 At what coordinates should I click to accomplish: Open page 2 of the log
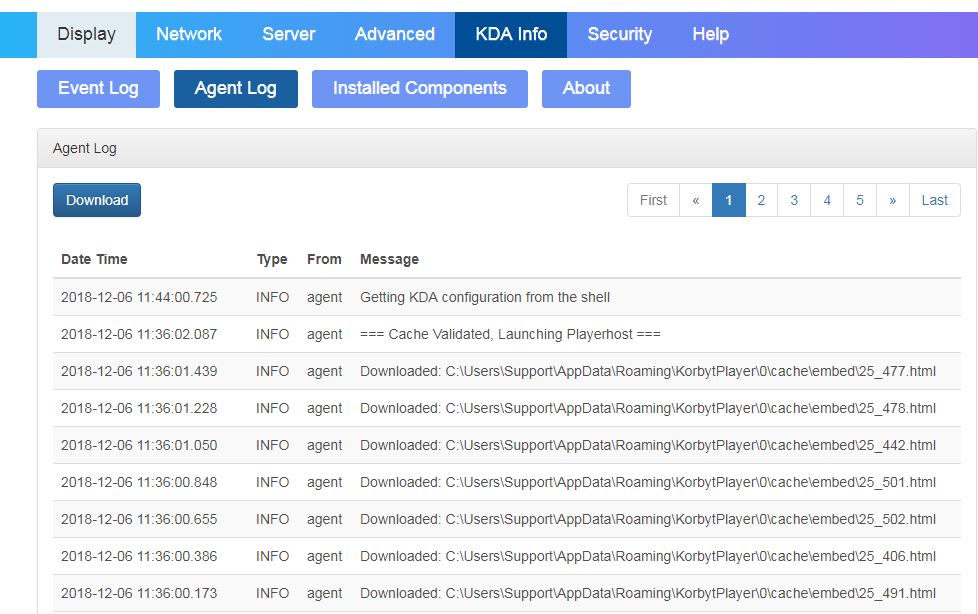tap(761, 199)
